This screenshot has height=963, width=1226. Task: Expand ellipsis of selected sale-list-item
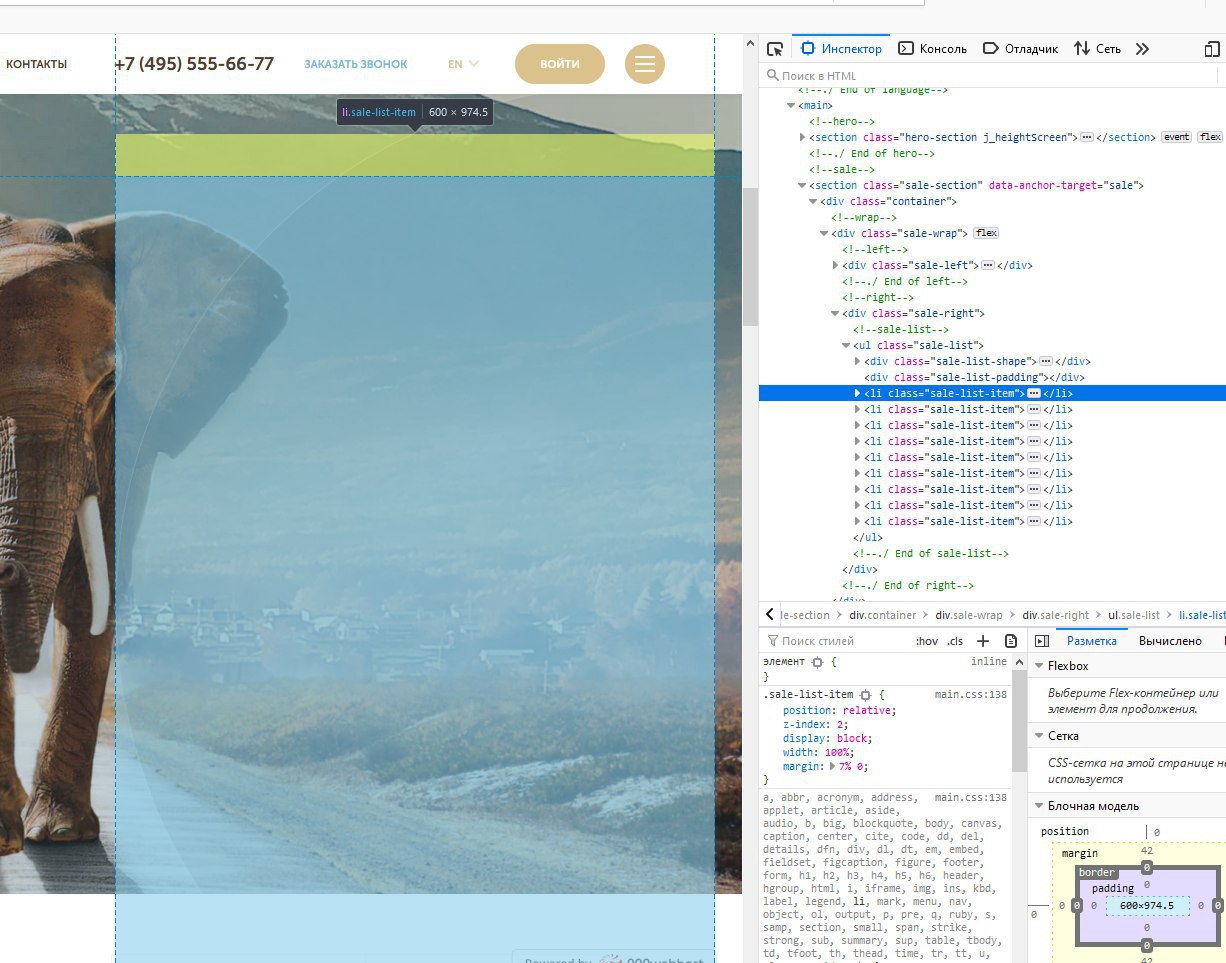[x=1034, y=393]
